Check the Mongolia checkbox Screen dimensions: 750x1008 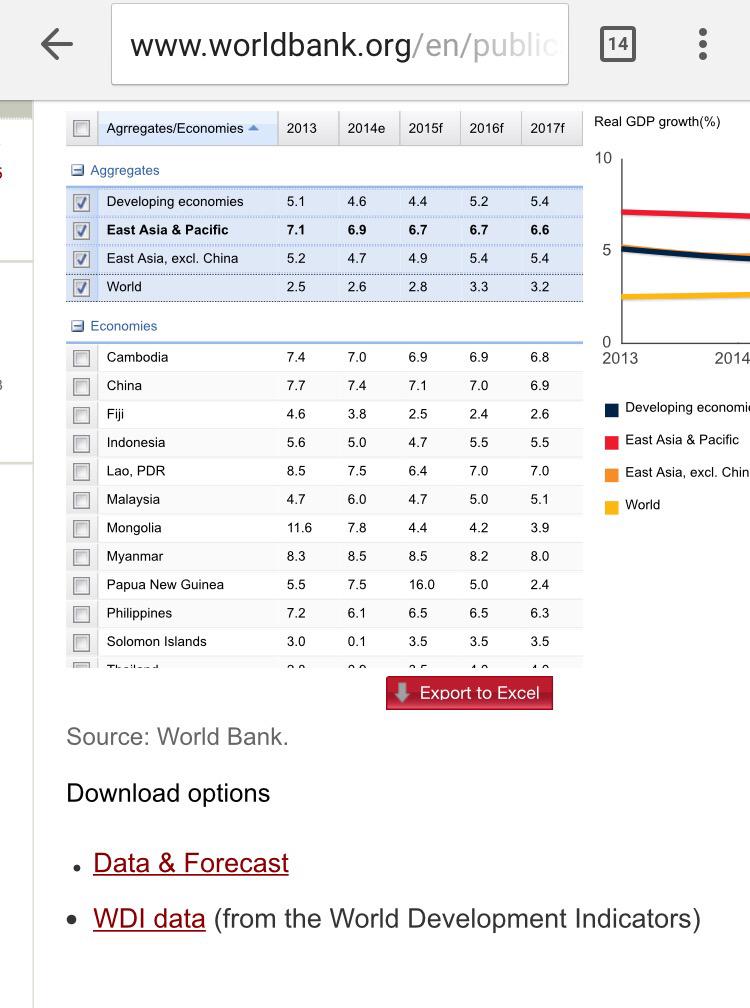pos(82,529)
